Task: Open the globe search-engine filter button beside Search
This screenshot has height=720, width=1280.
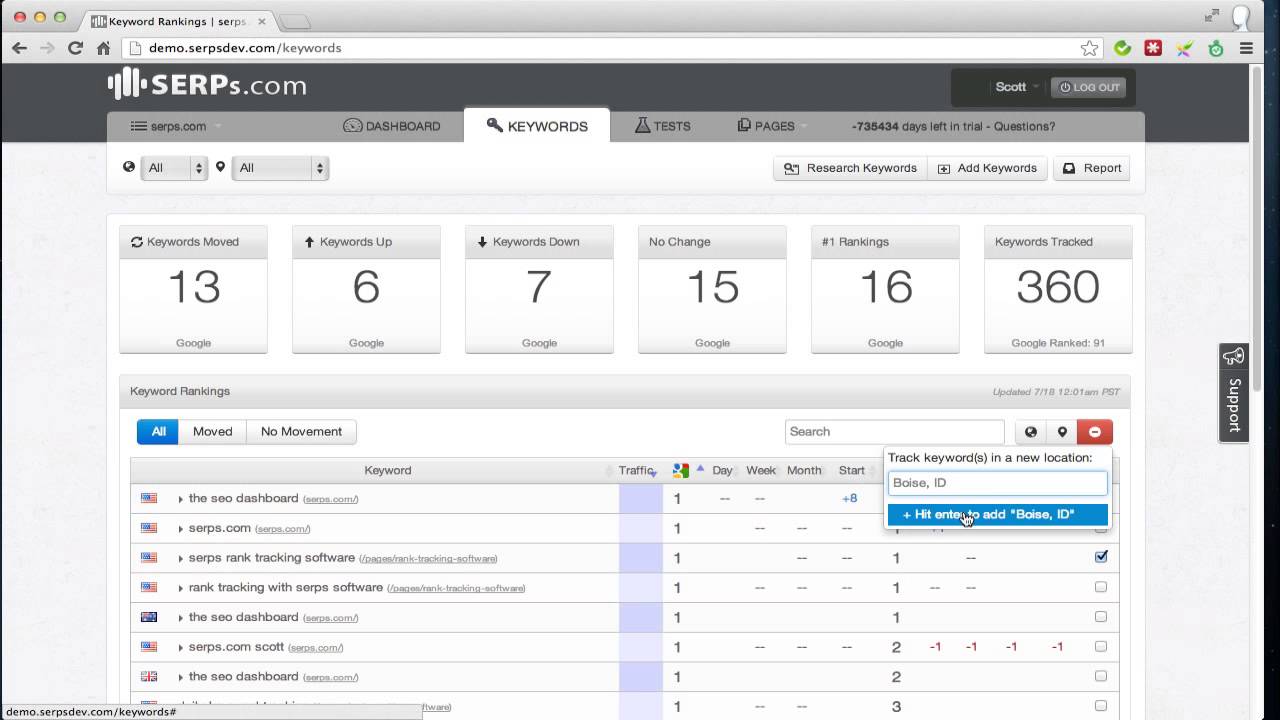Action: tap(1030, 432)
